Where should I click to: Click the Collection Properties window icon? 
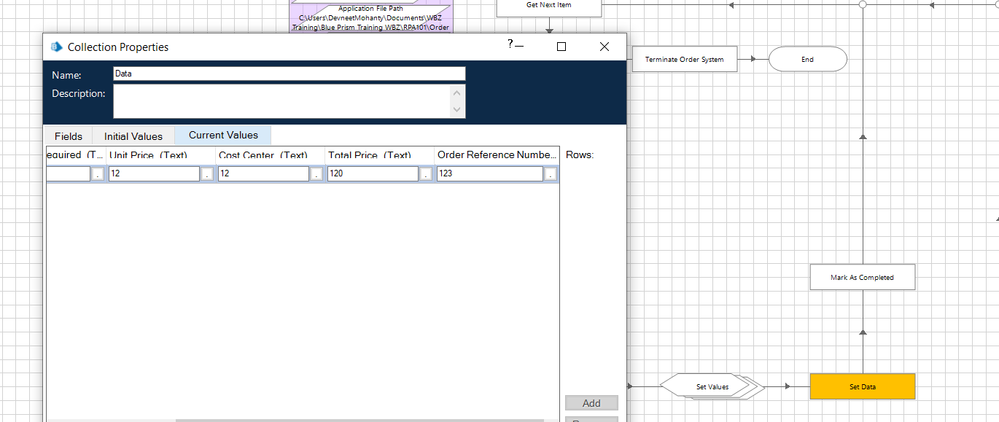(x=57, y=47)
